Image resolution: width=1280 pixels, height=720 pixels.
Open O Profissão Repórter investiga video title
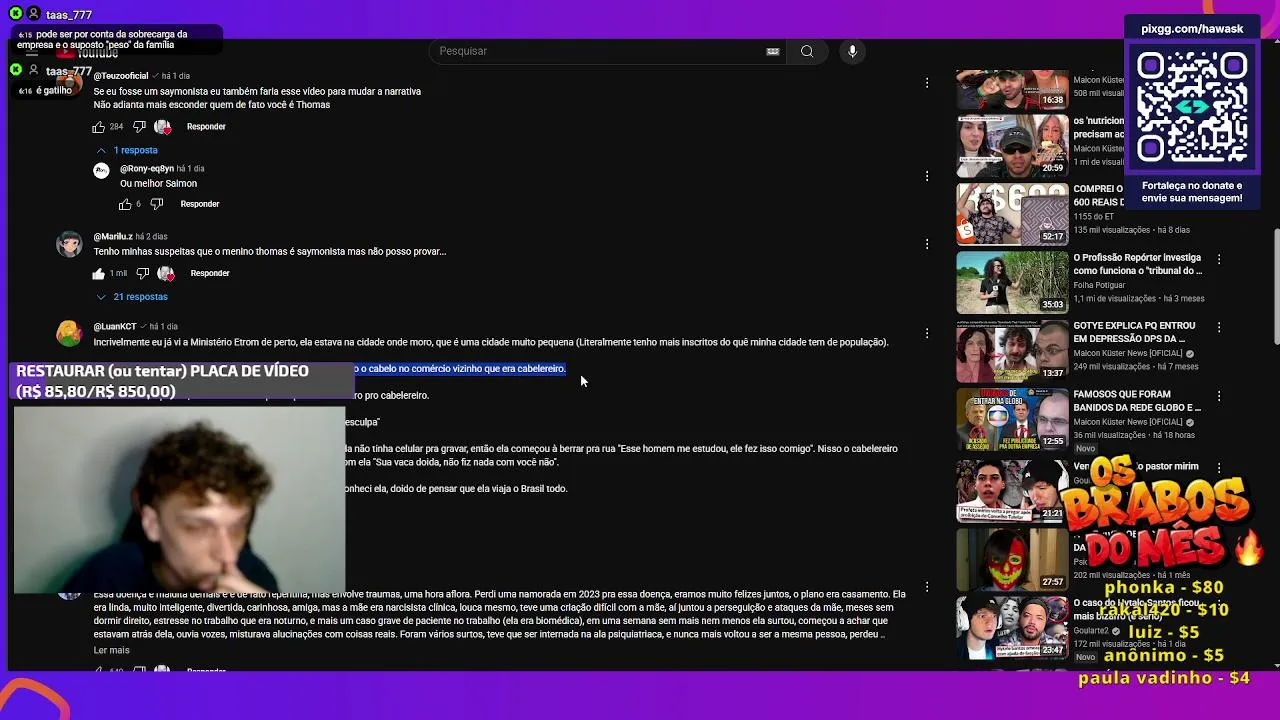tap(1138, 264)
